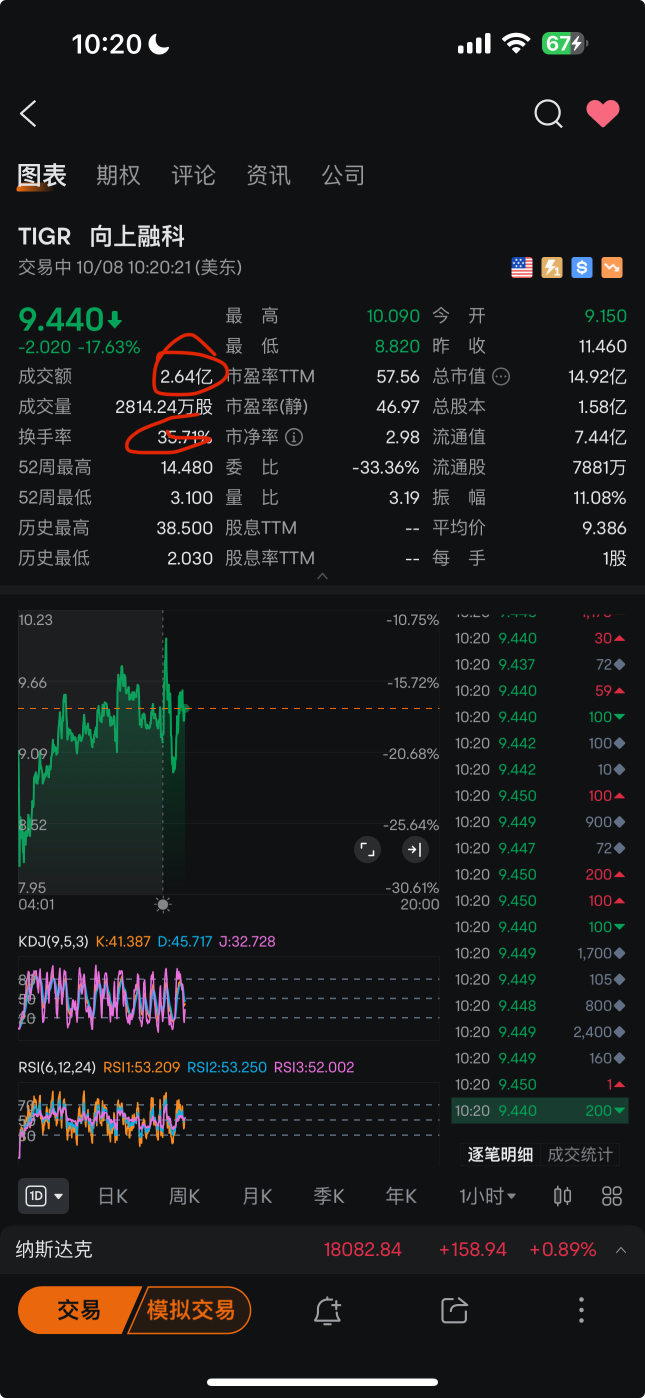Tap the Wi-Fi icon in status bar

point(516,43)
